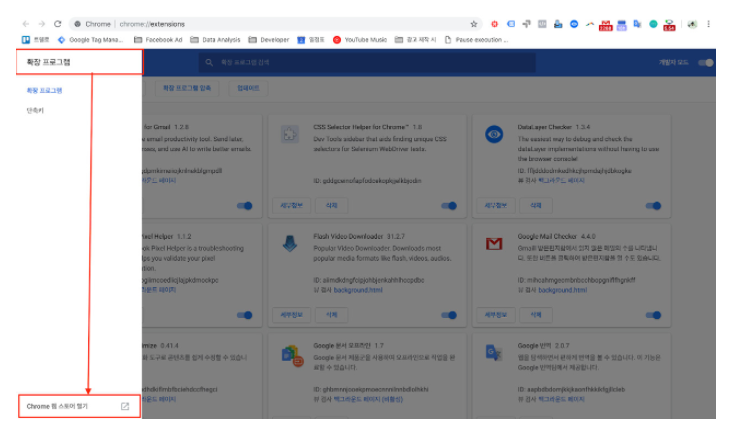The image size is (745, 448).
Task: Click 삭제 on the CSS Selector Helper card
Action: pos(332,206)
